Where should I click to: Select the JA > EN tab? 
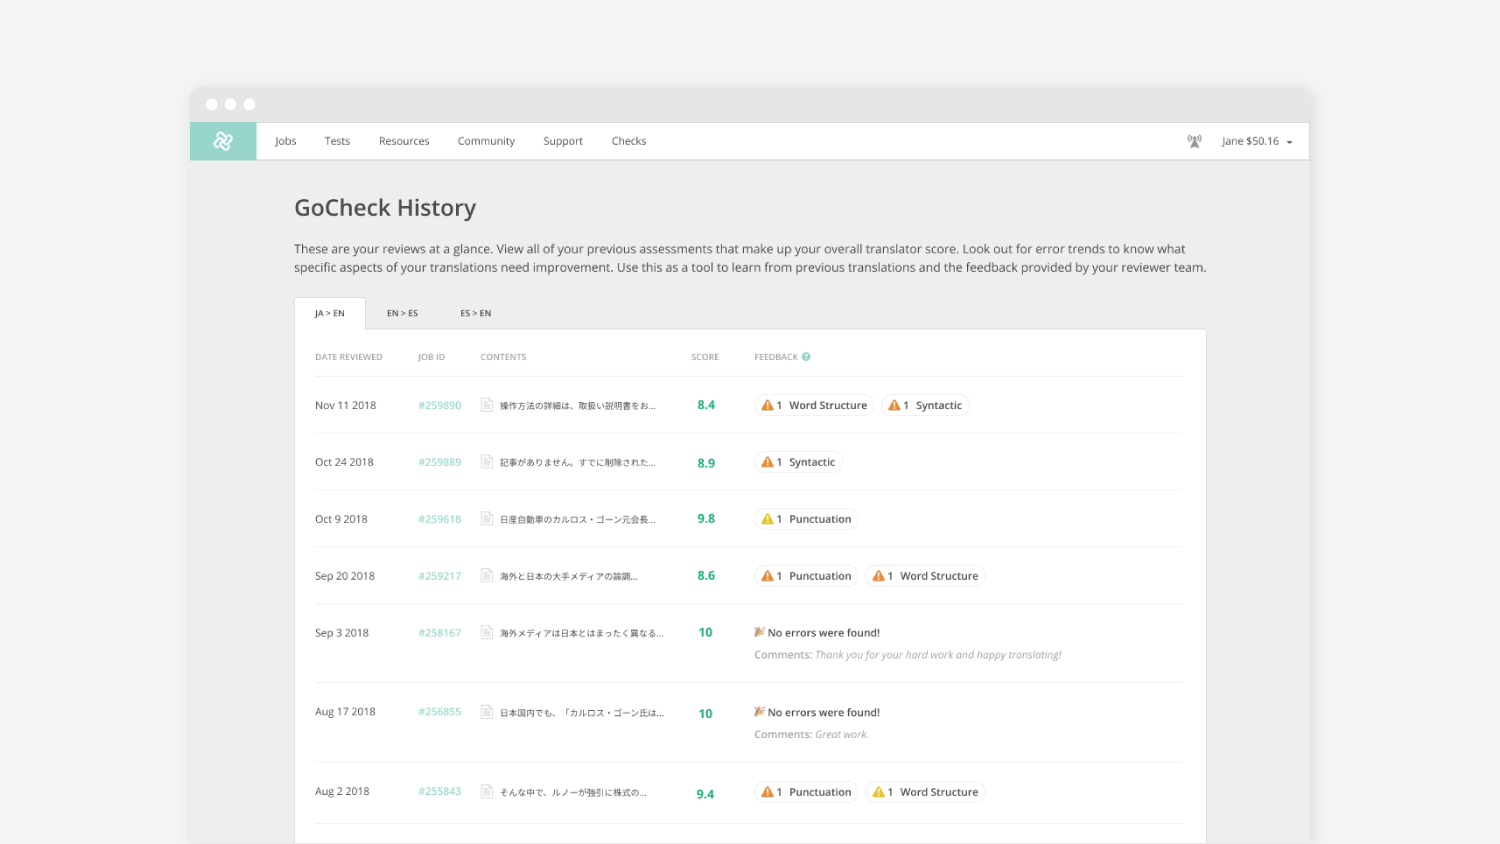[x=330, y=313]
